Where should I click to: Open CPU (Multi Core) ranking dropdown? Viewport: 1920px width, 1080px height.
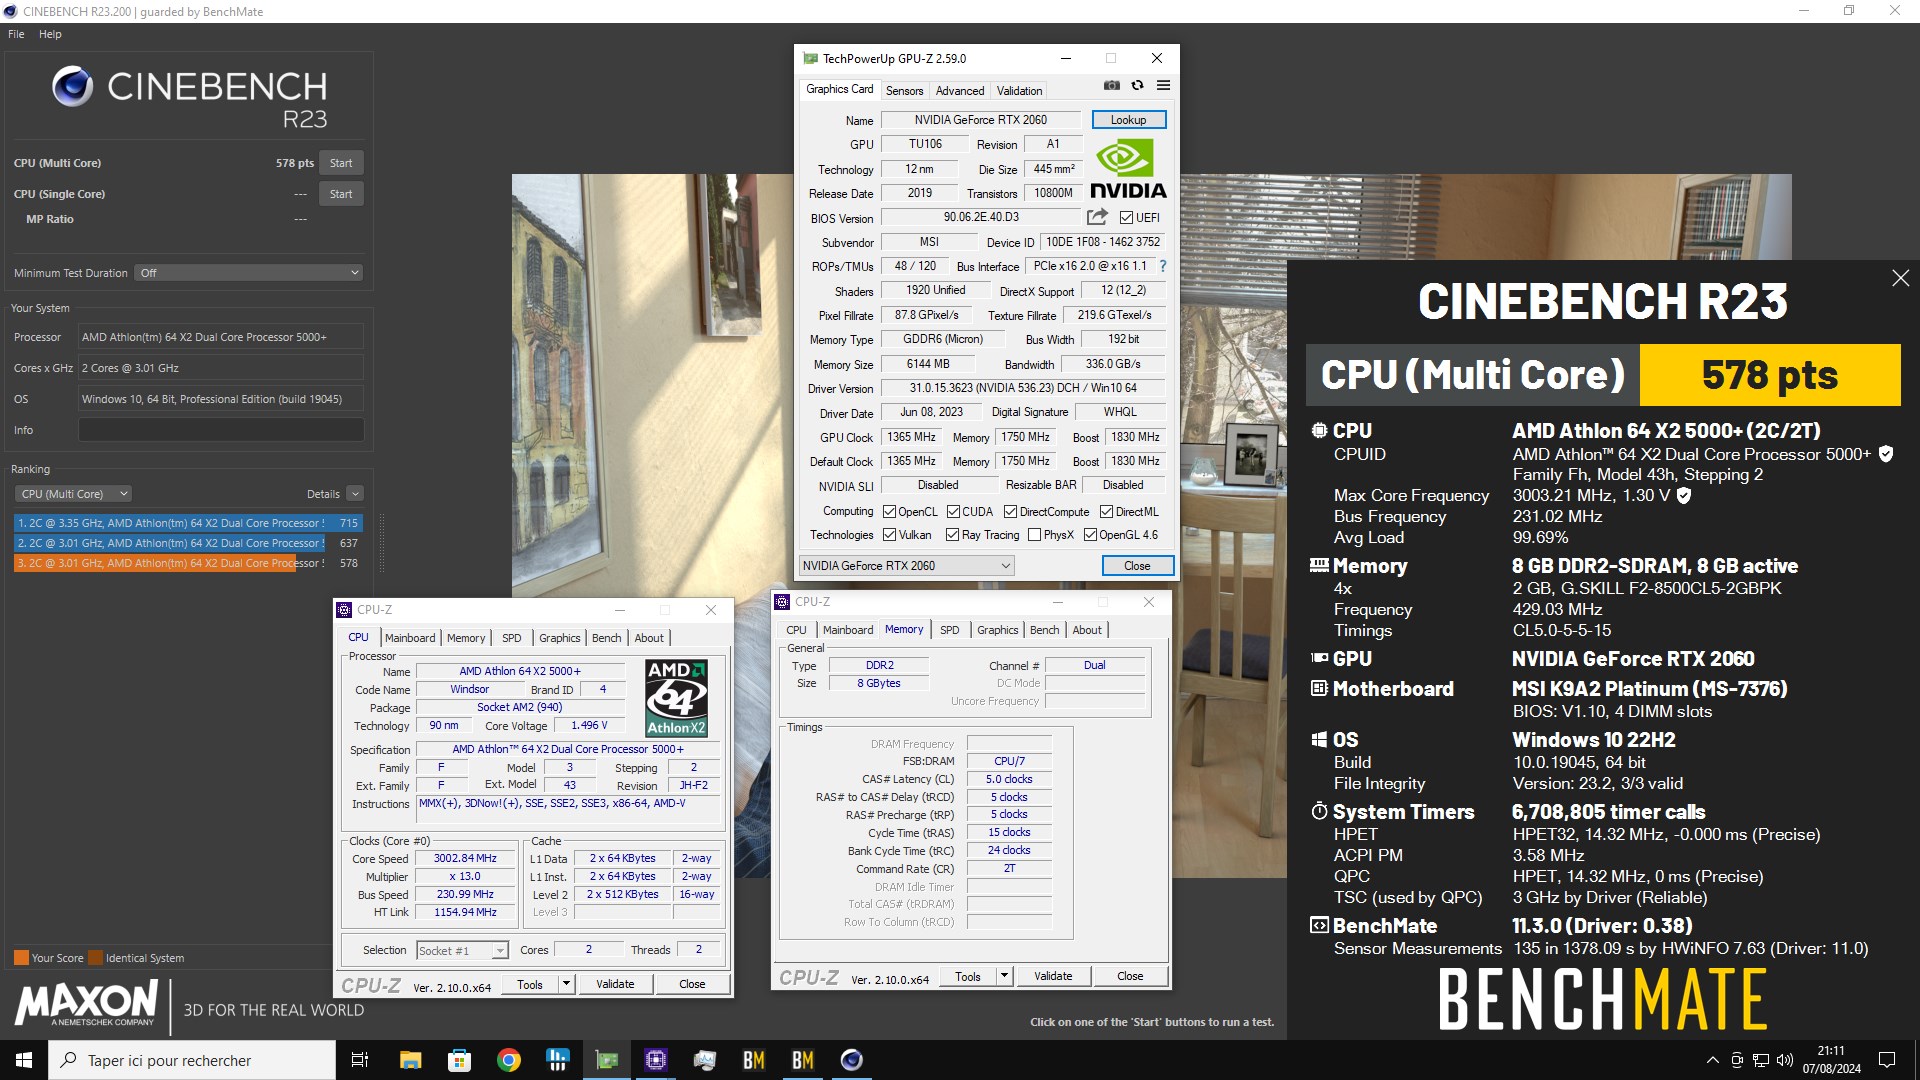pyautogui.click(x=73, y=494)
